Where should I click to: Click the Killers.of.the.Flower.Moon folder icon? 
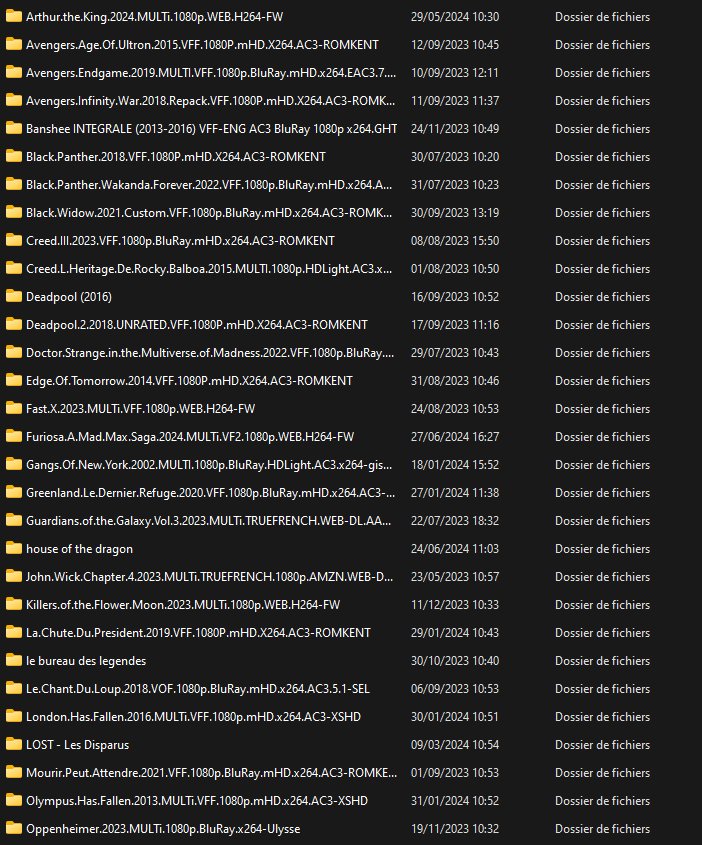13,605
